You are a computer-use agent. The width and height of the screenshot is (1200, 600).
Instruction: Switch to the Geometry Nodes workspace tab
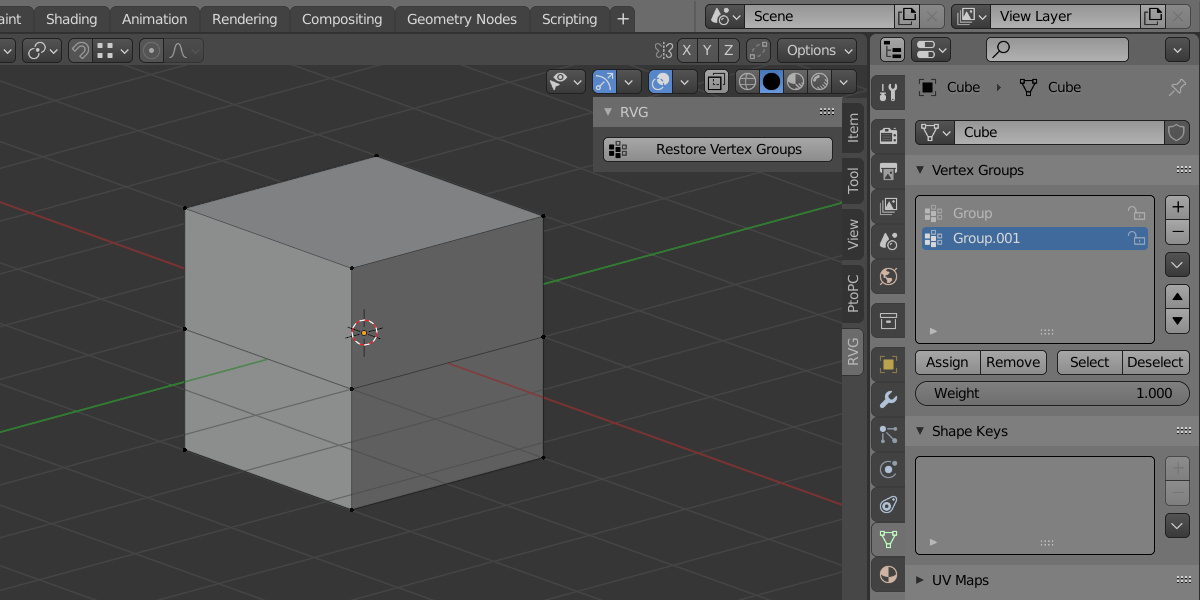(461, 18)
